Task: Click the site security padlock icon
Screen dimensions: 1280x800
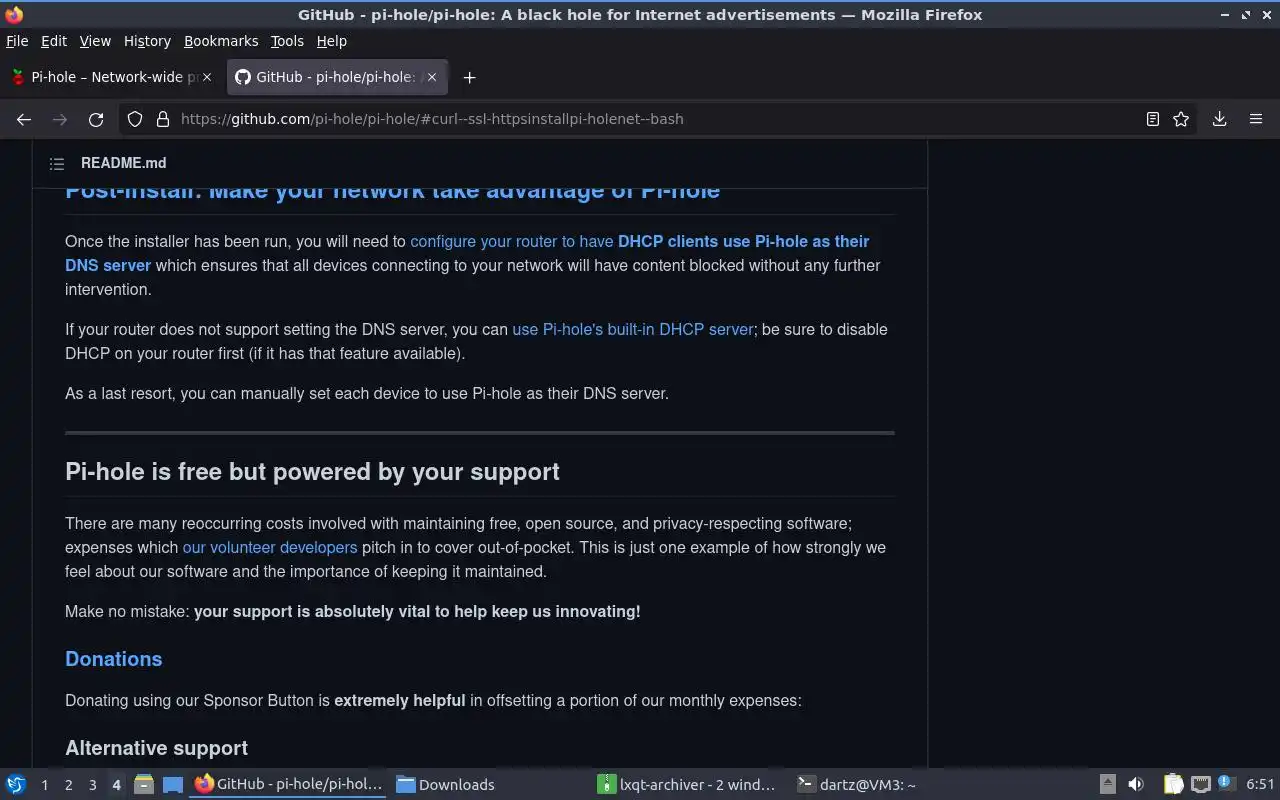Action: (163, 119)
